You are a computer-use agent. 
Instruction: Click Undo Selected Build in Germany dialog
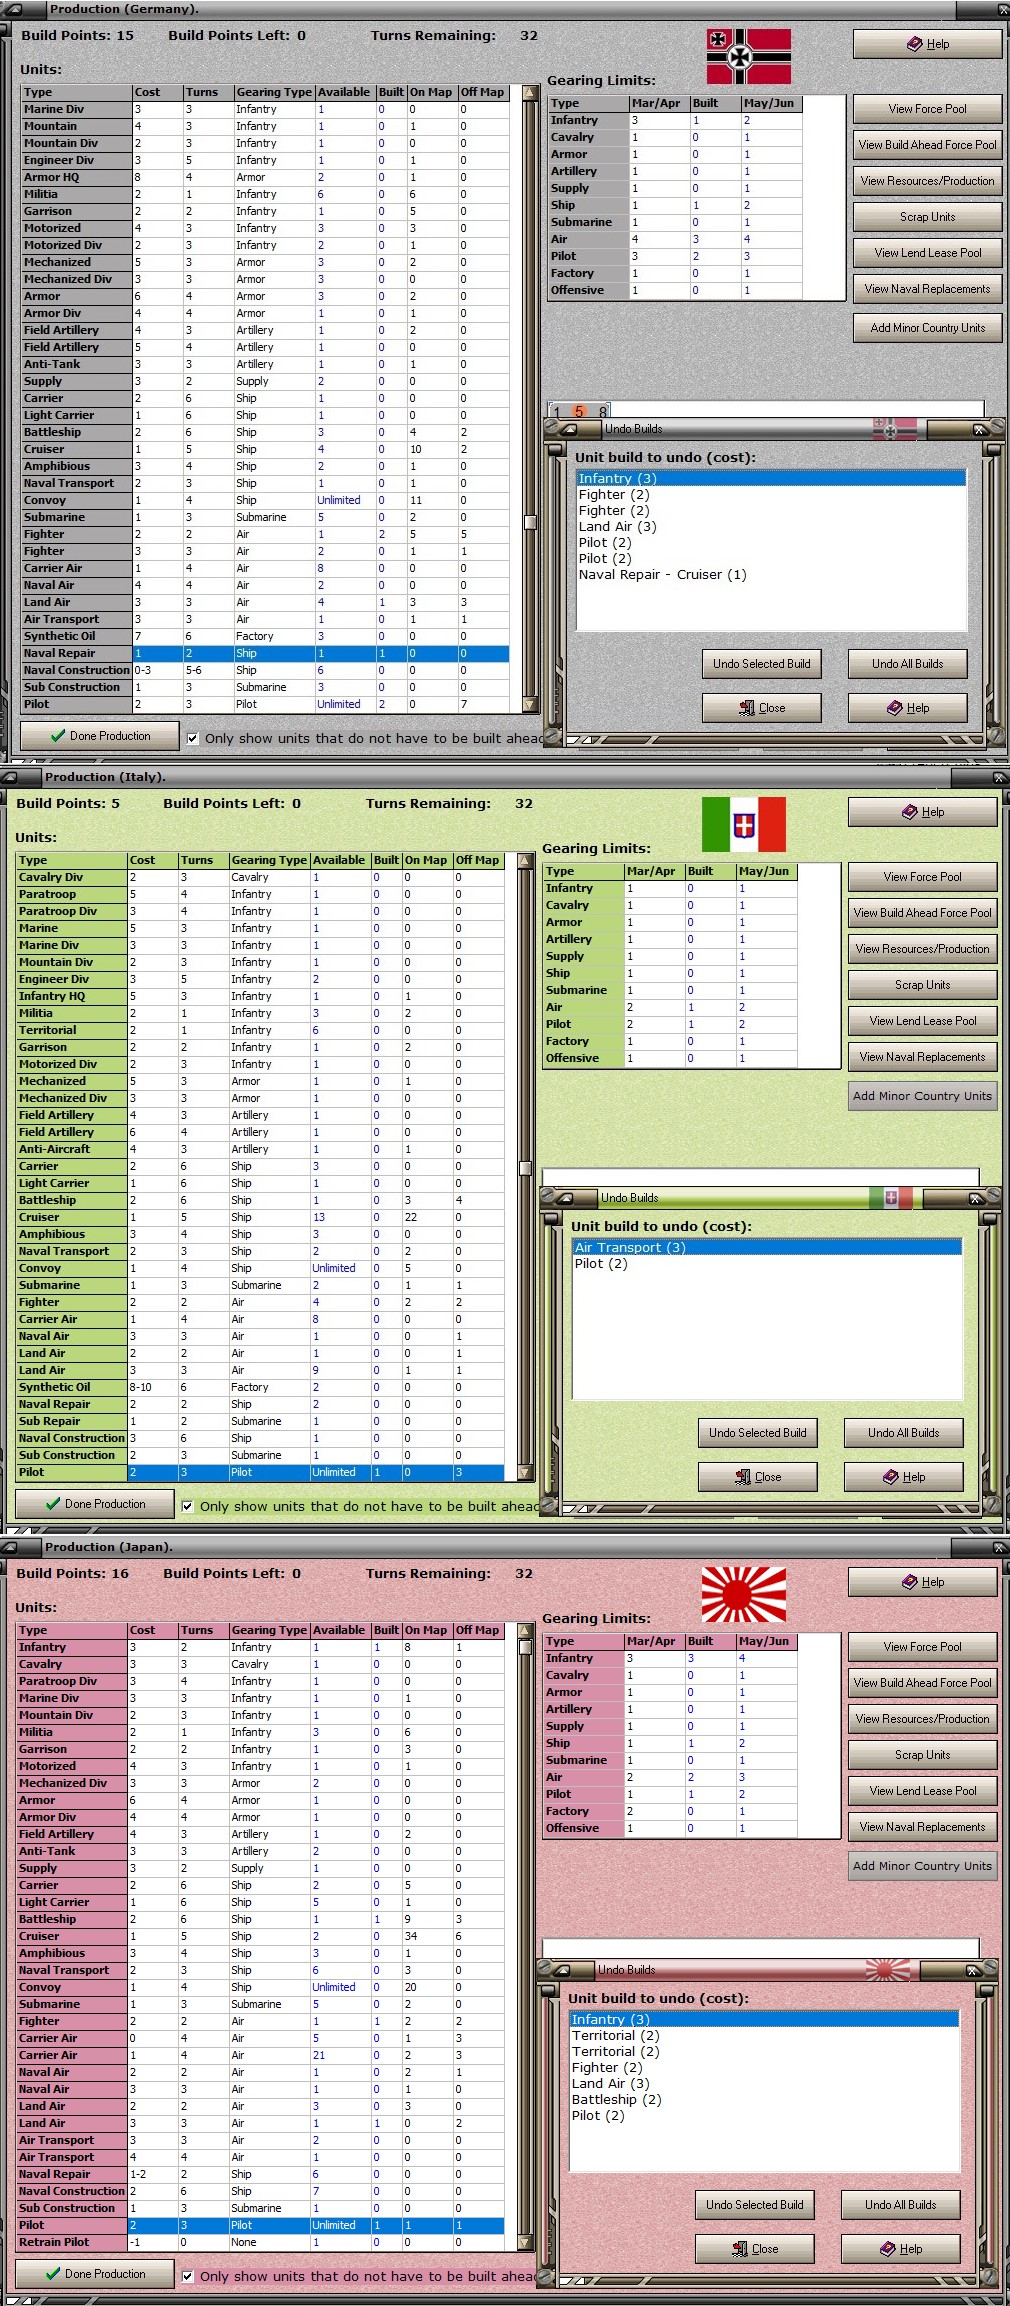[761, 664]
